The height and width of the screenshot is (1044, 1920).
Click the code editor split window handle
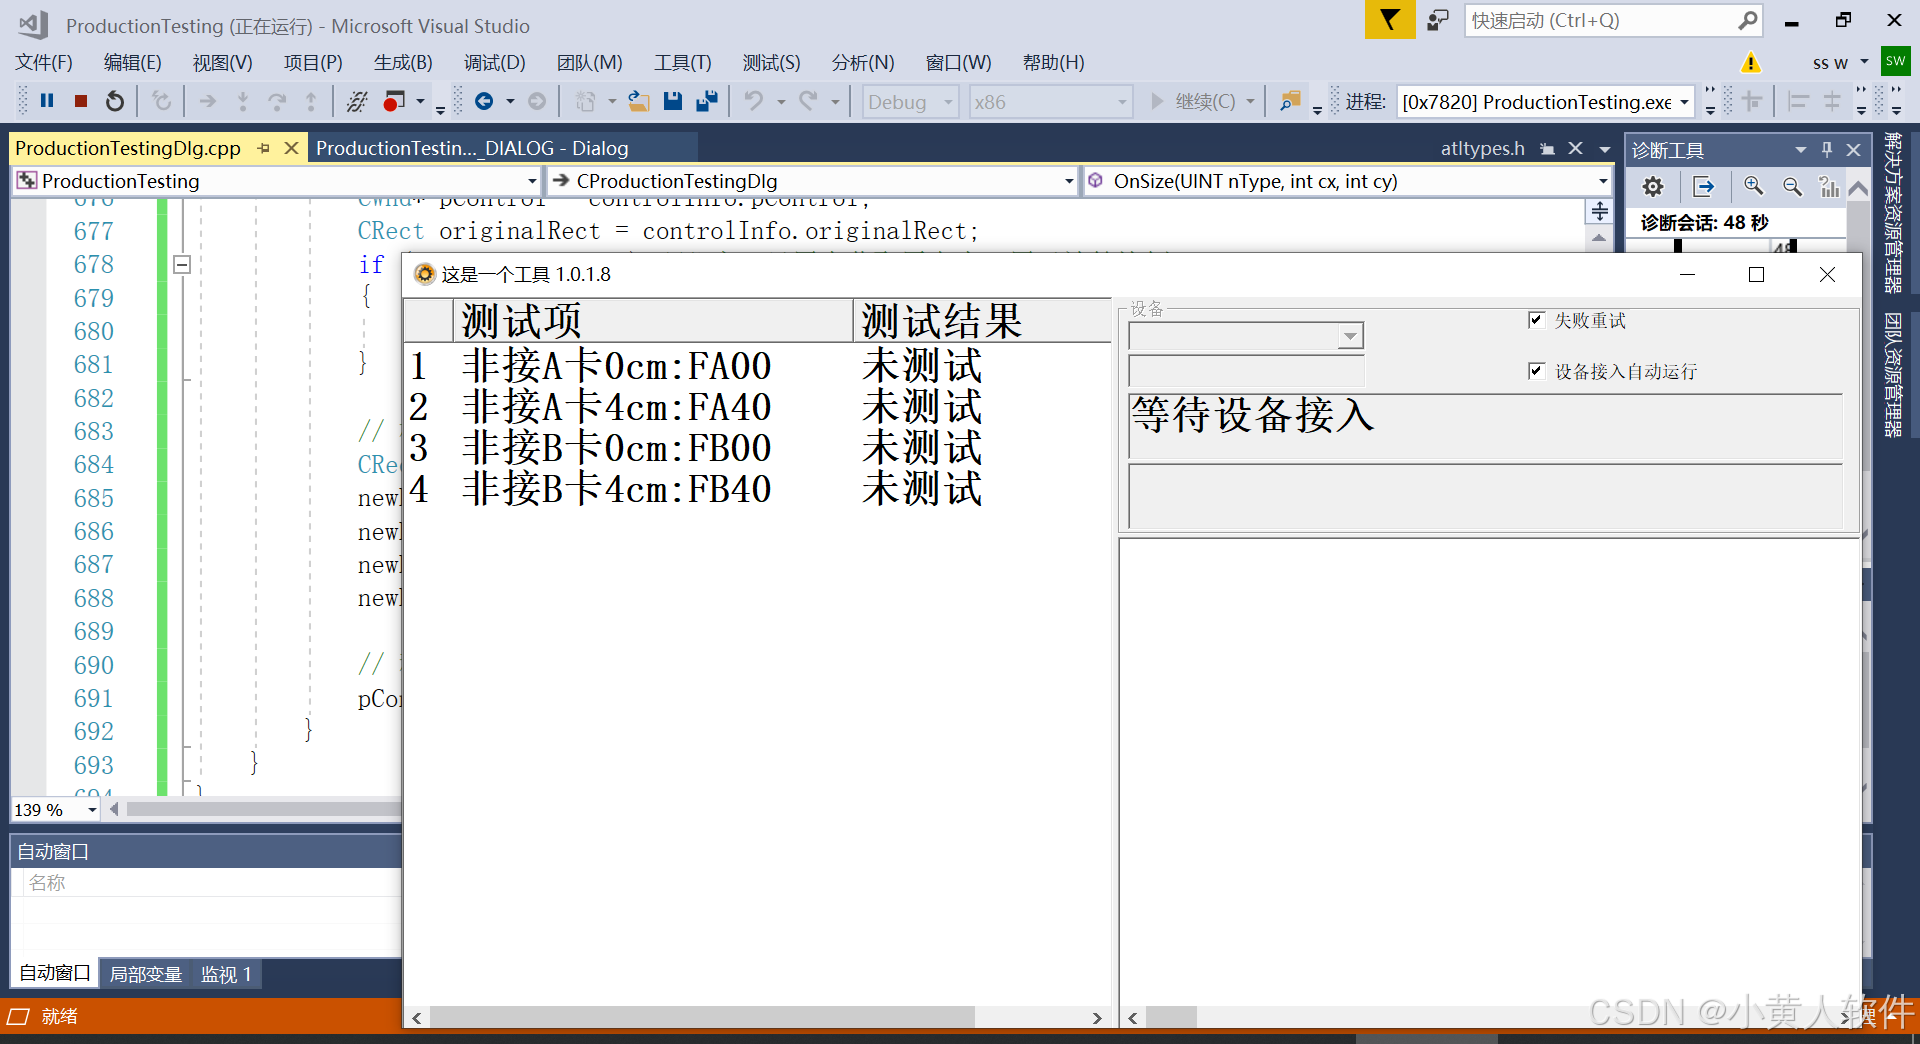pos(1600,211)
